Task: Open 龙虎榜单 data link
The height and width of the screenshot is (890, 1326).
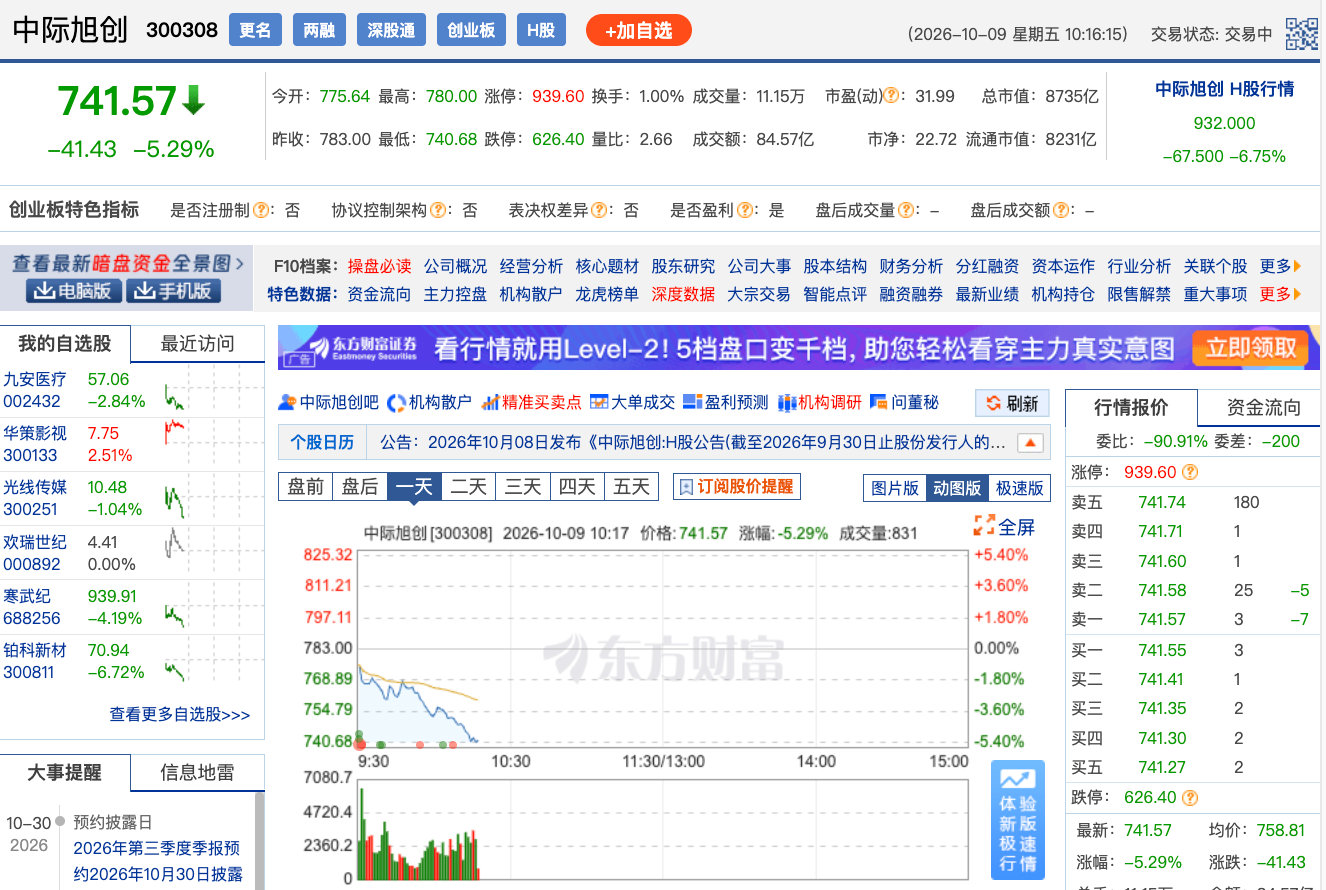Action: pos(607,294)
